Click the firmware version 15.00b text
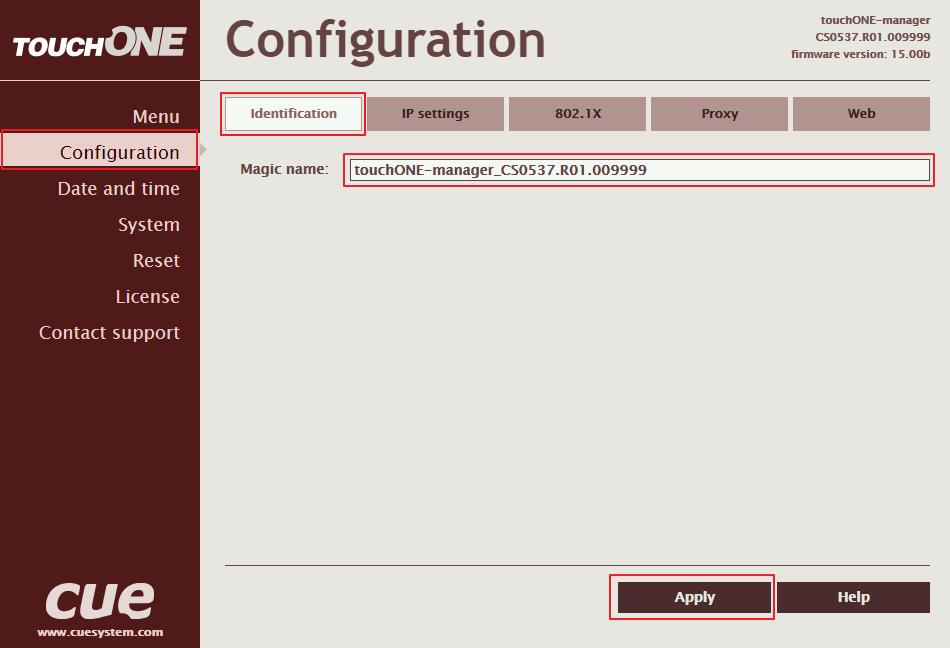This screenshot has width=950, height=648. 860,54
